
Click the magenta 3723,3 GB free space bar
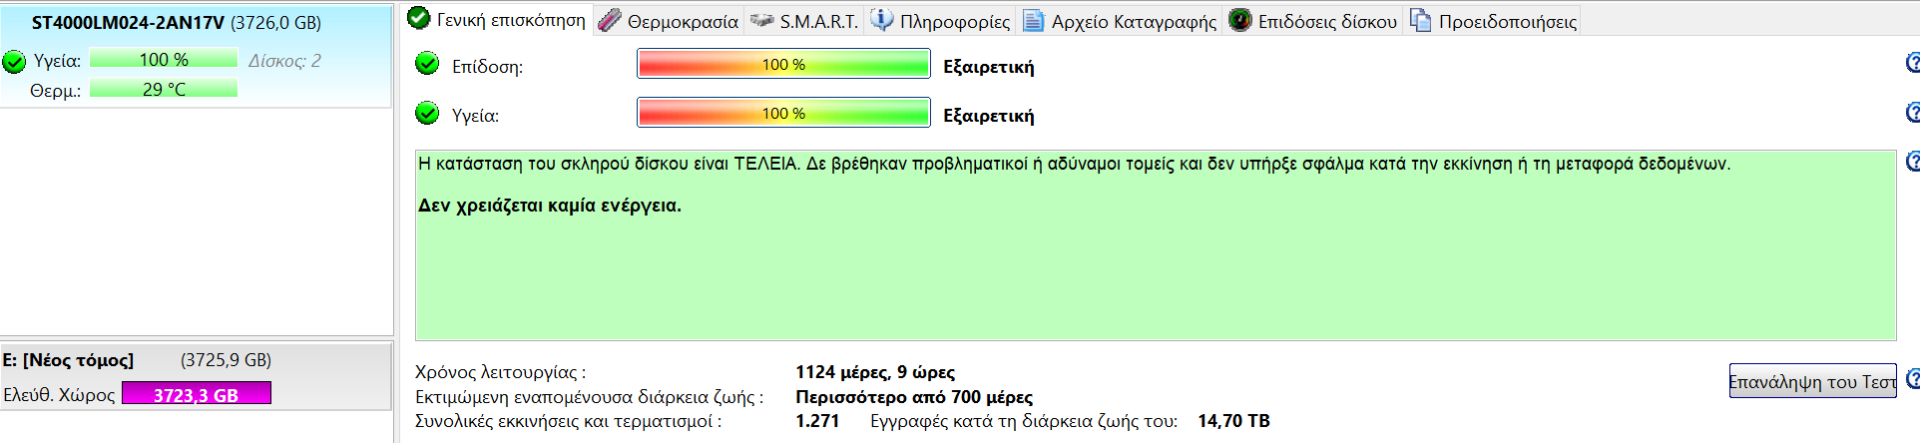tap(196, 394)
